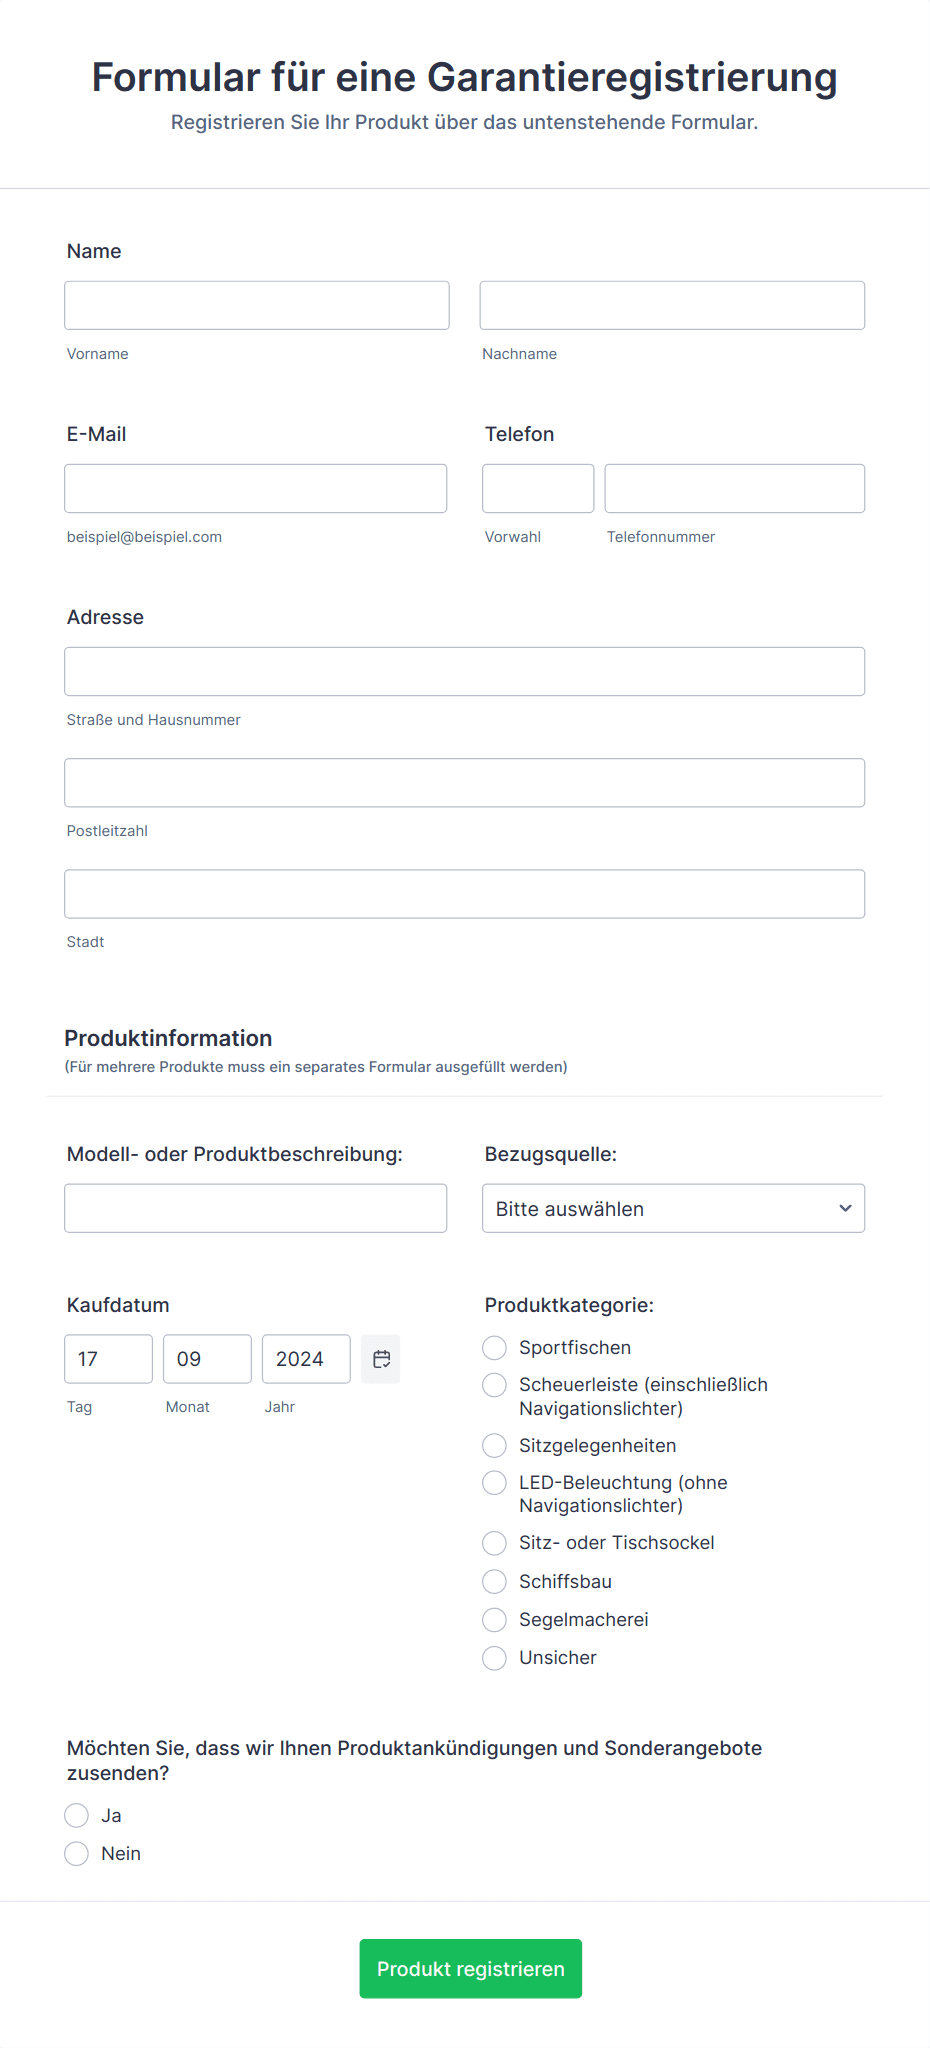
Task: Select Ja for product announcements
Action: tap(76, 1816)
